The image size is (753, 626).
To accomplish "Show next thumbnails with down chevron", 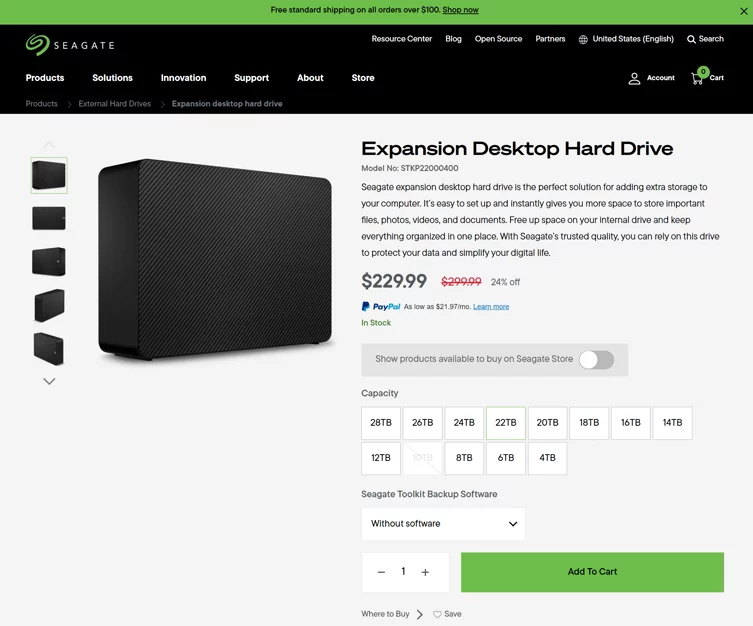I will click(49, 381).
